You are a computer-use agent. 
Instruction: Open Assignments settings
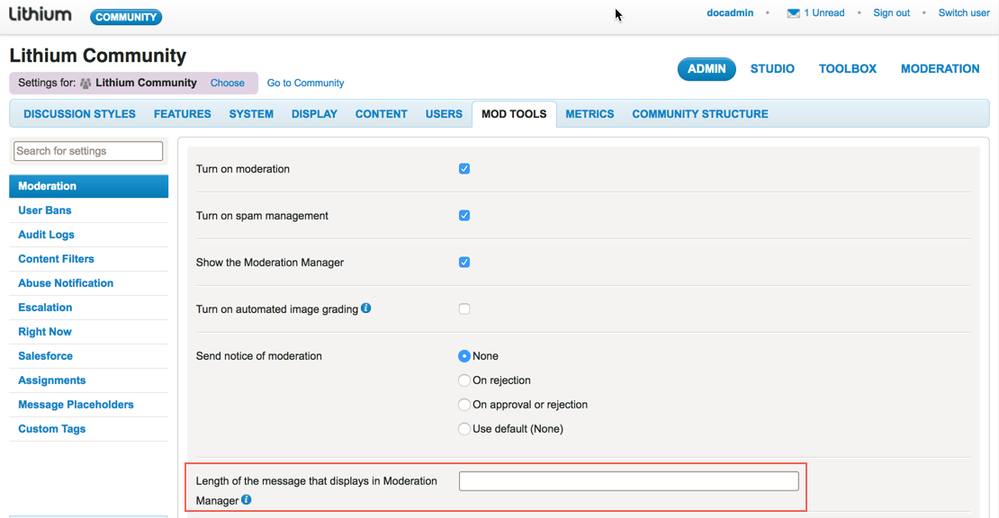pyautogui.click(x=52, y=380)
